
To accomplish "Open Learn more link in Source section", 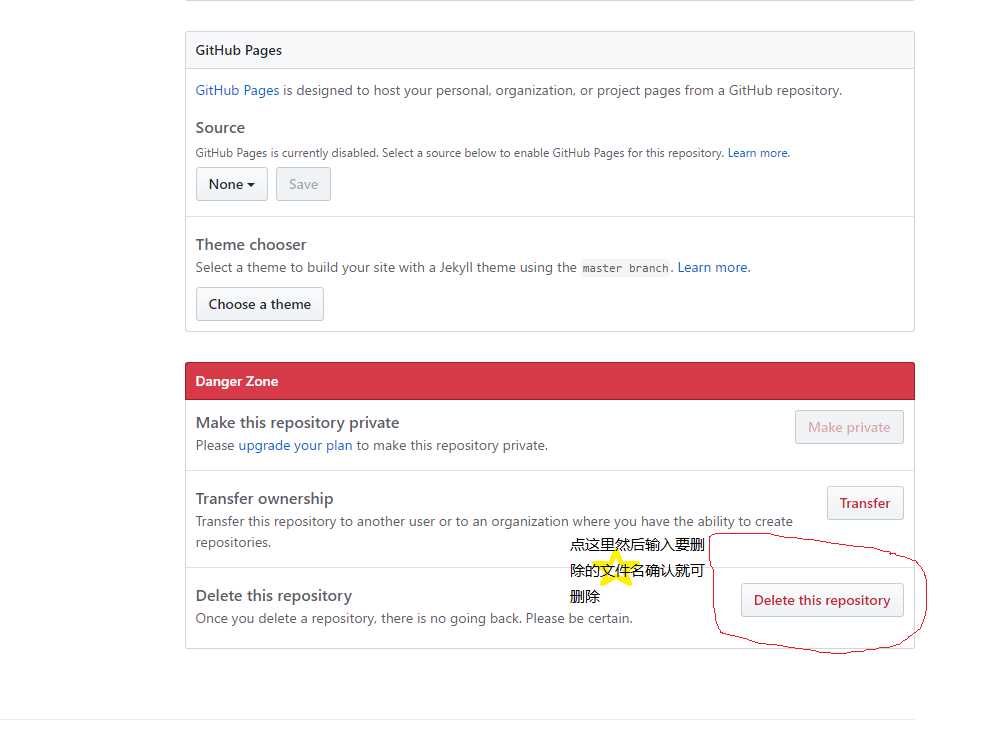I will click(758, 153).
